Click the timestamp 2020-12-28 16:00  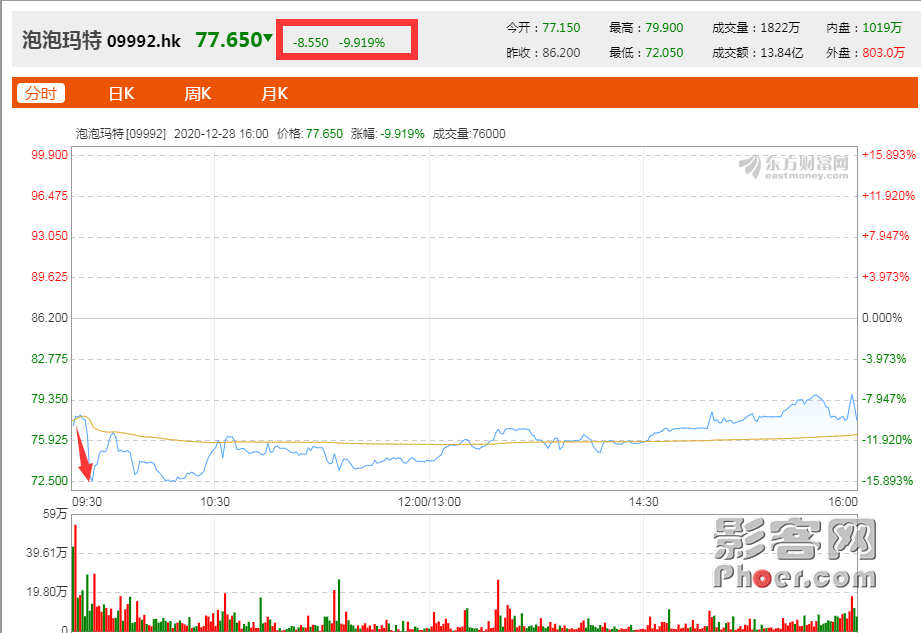click(221, 134)
